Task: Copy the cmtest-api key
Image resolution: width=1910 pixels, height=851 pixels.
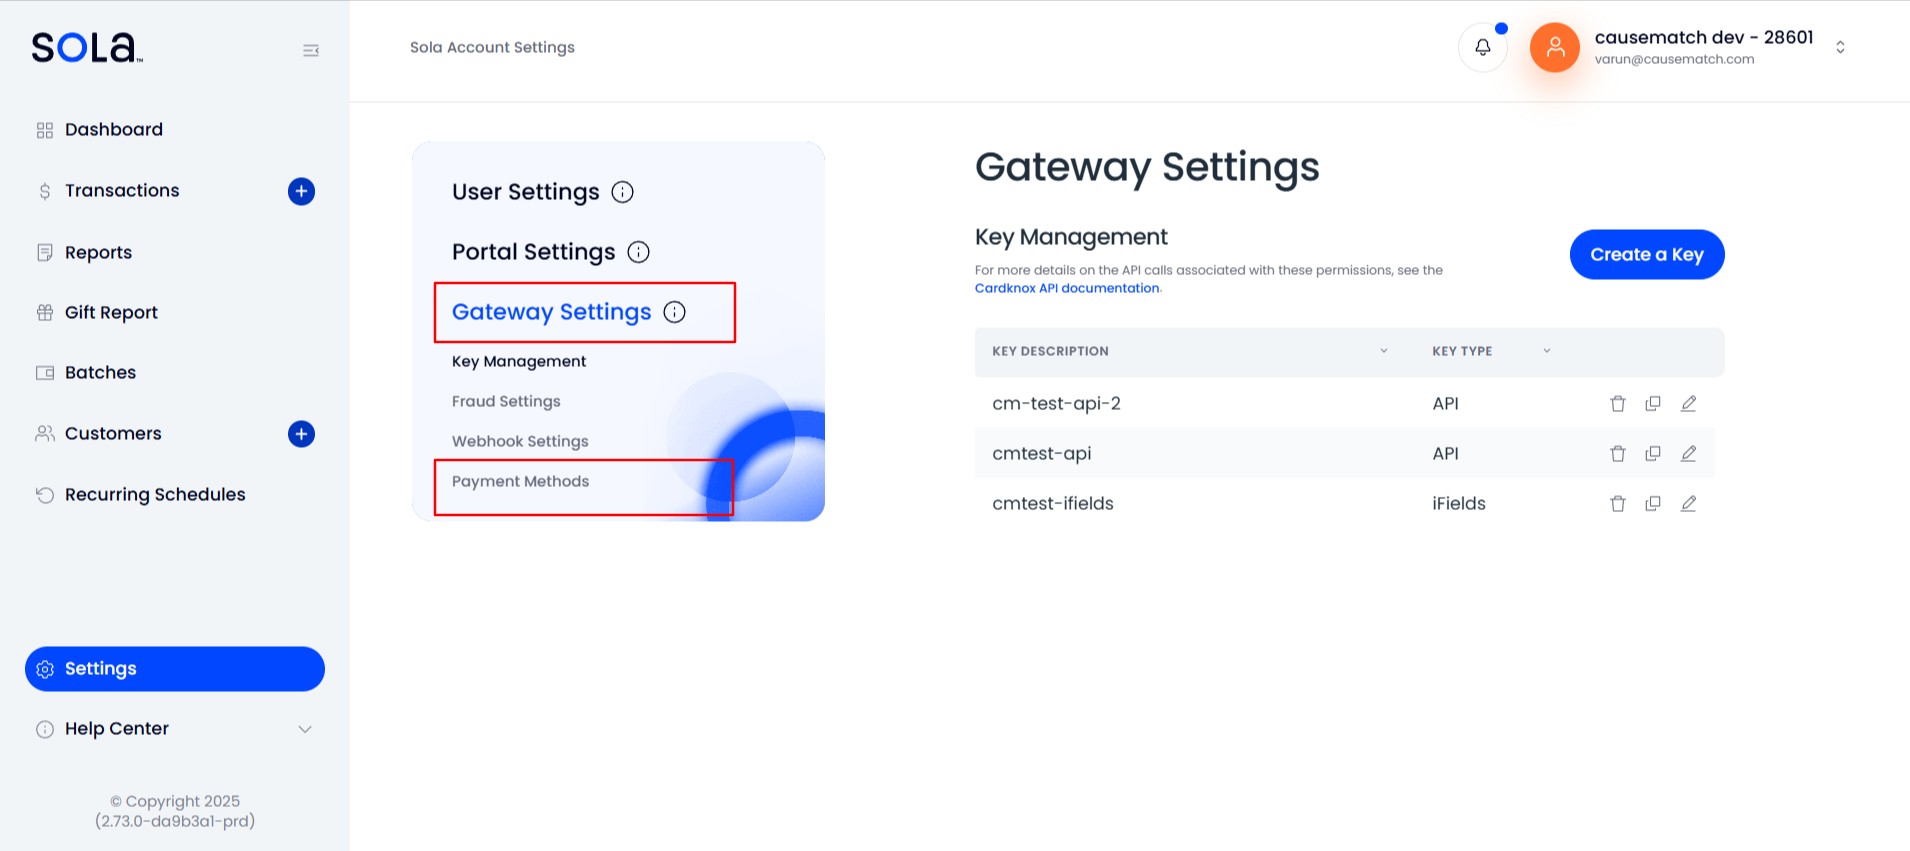Action: tap(1653, 454)
